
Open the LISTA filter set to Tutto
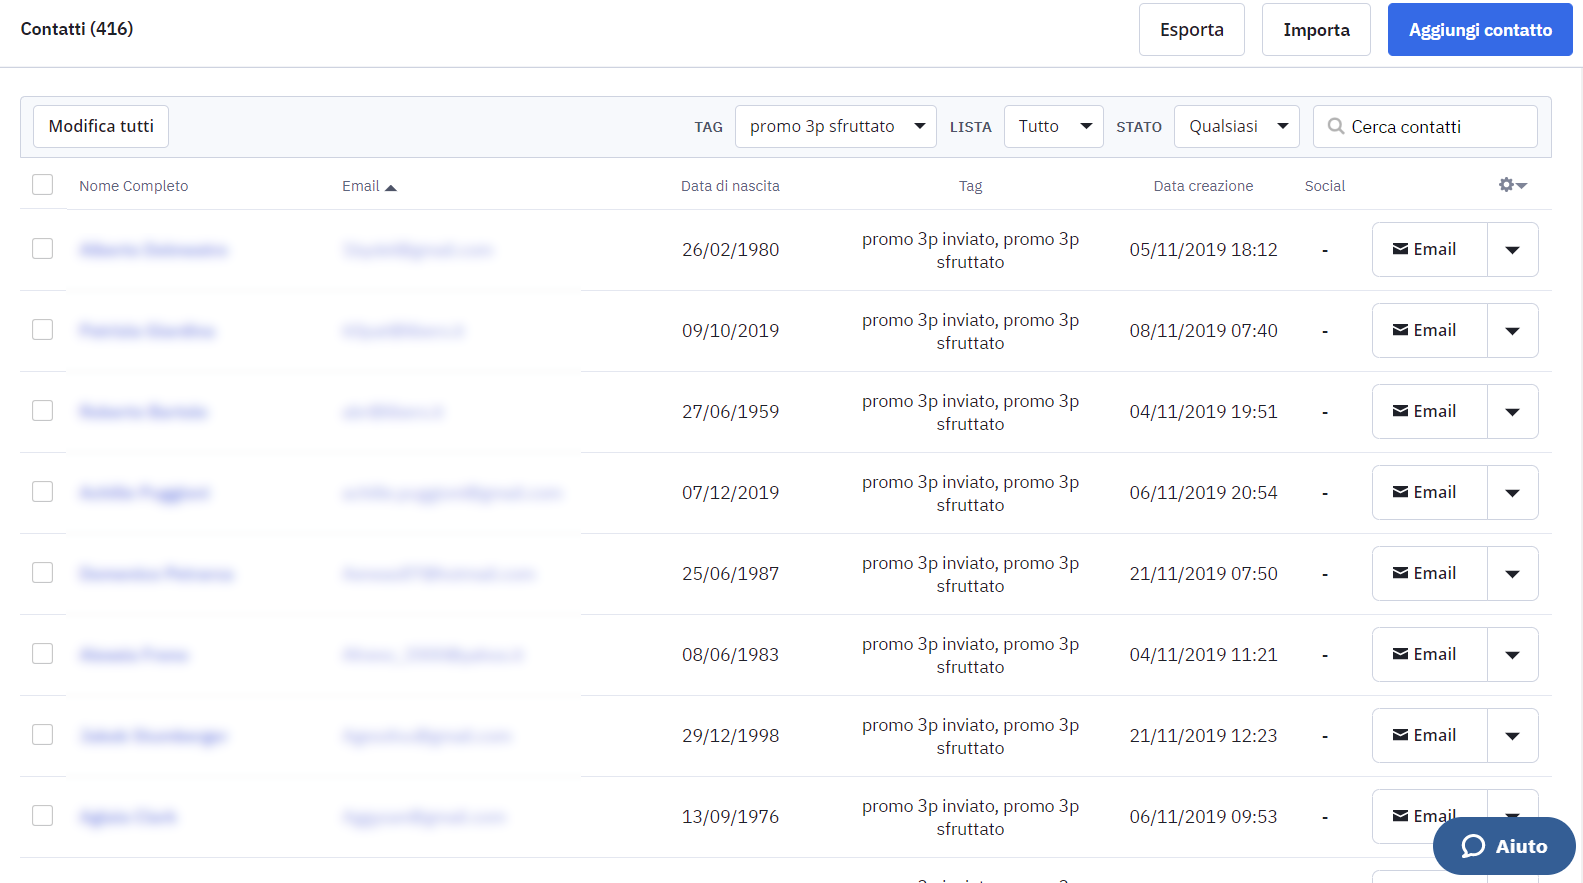tap(1054, 126)
